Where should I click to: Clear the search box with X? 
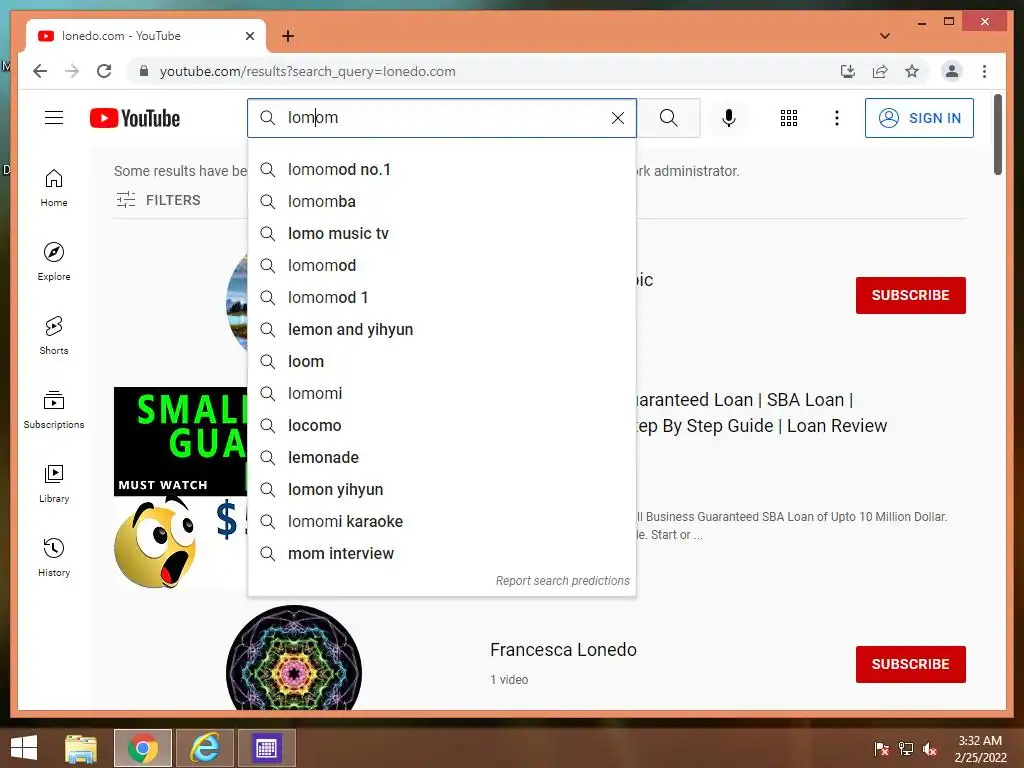(x=617, y=118)
